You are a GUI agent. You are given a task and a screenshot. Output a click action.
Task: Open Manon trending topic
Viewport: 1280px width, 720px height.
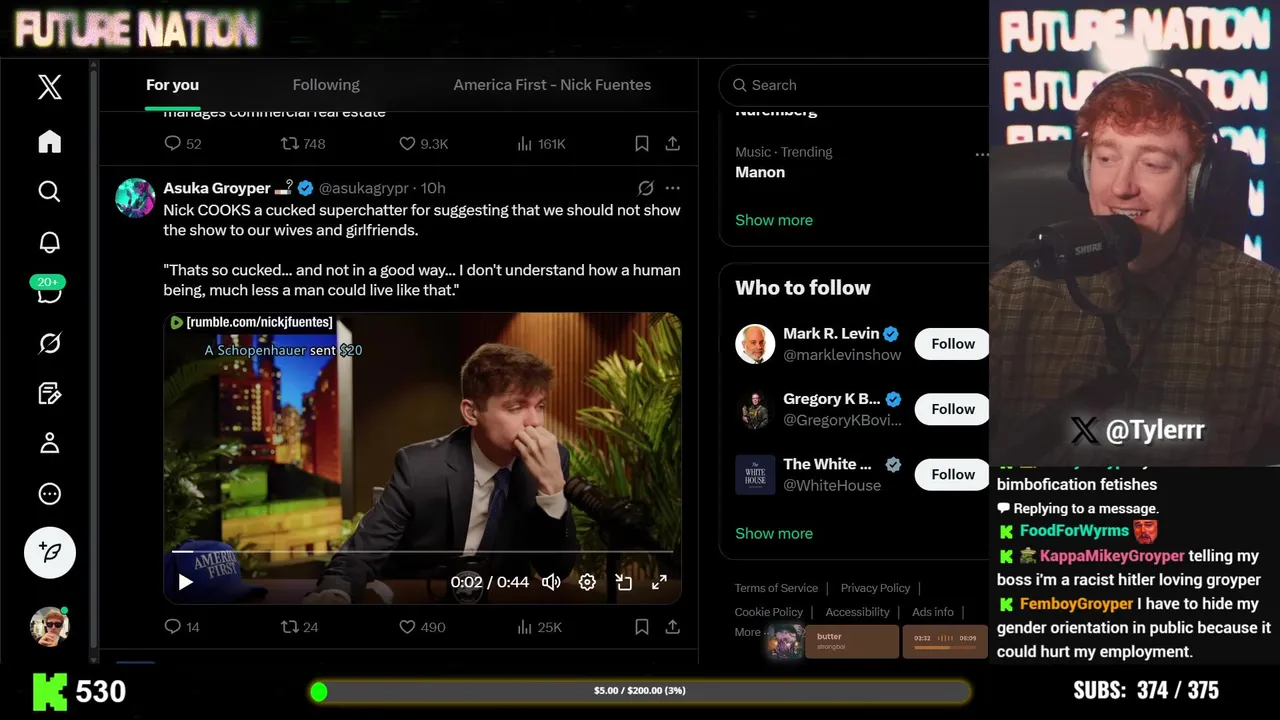coord(760,172)
